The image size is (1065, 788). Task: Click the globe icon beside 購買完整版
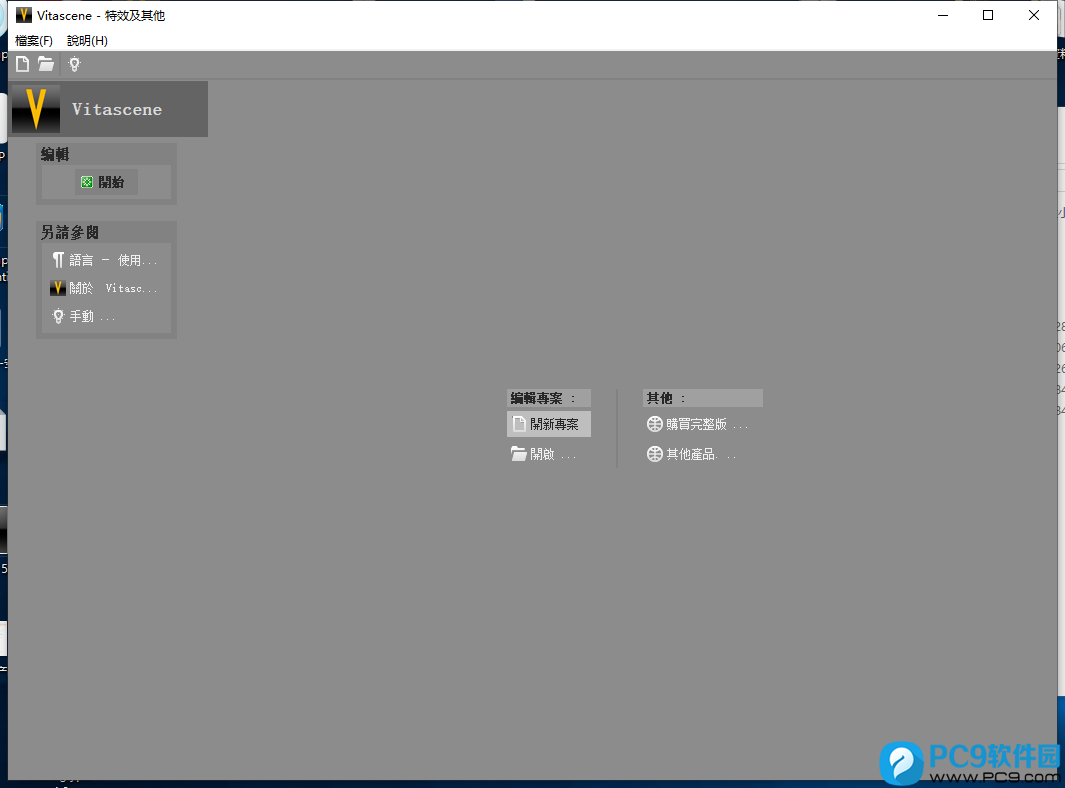point(655,425)
